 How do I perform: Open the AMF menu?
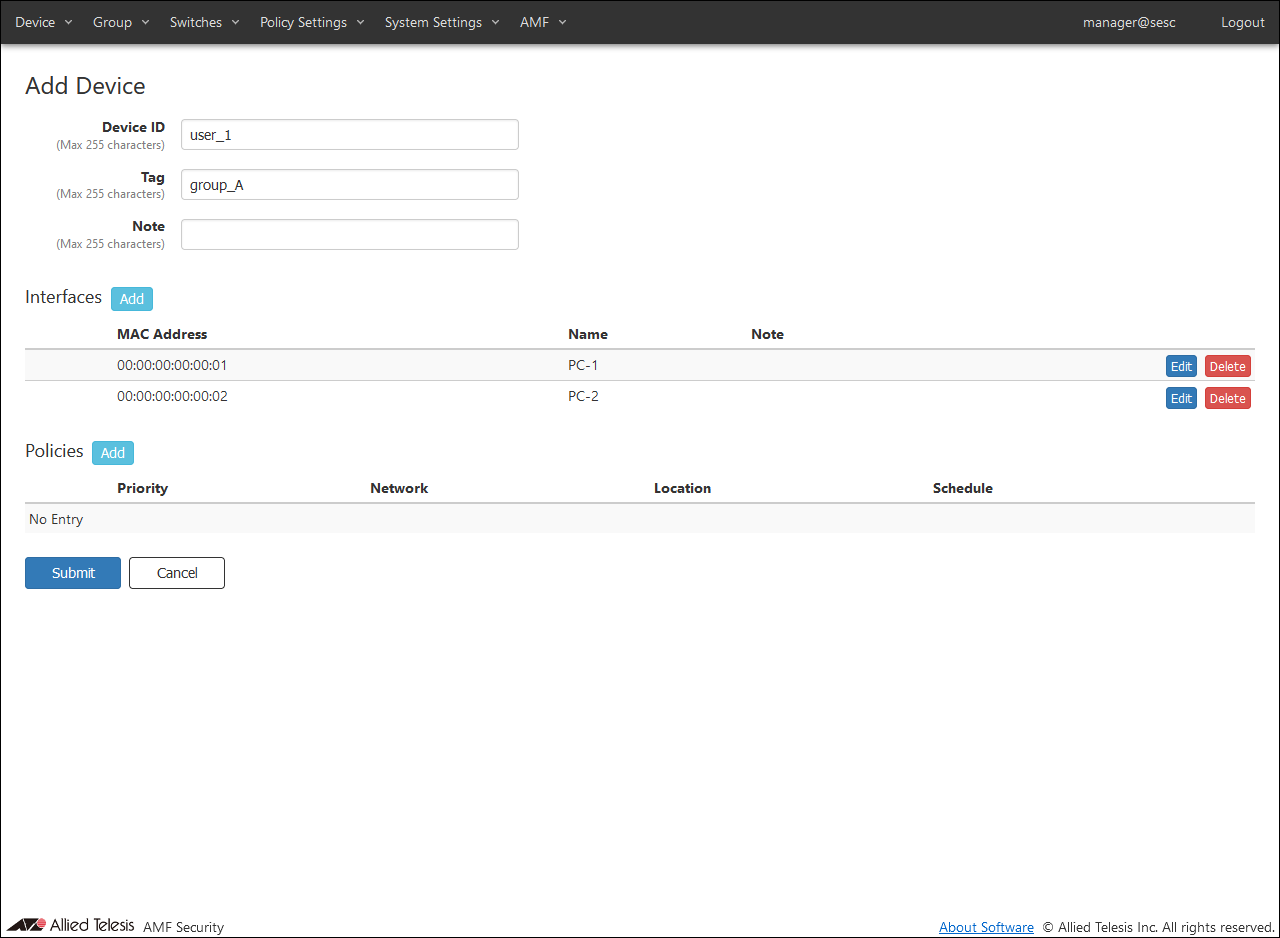click(x=542, y=22)
